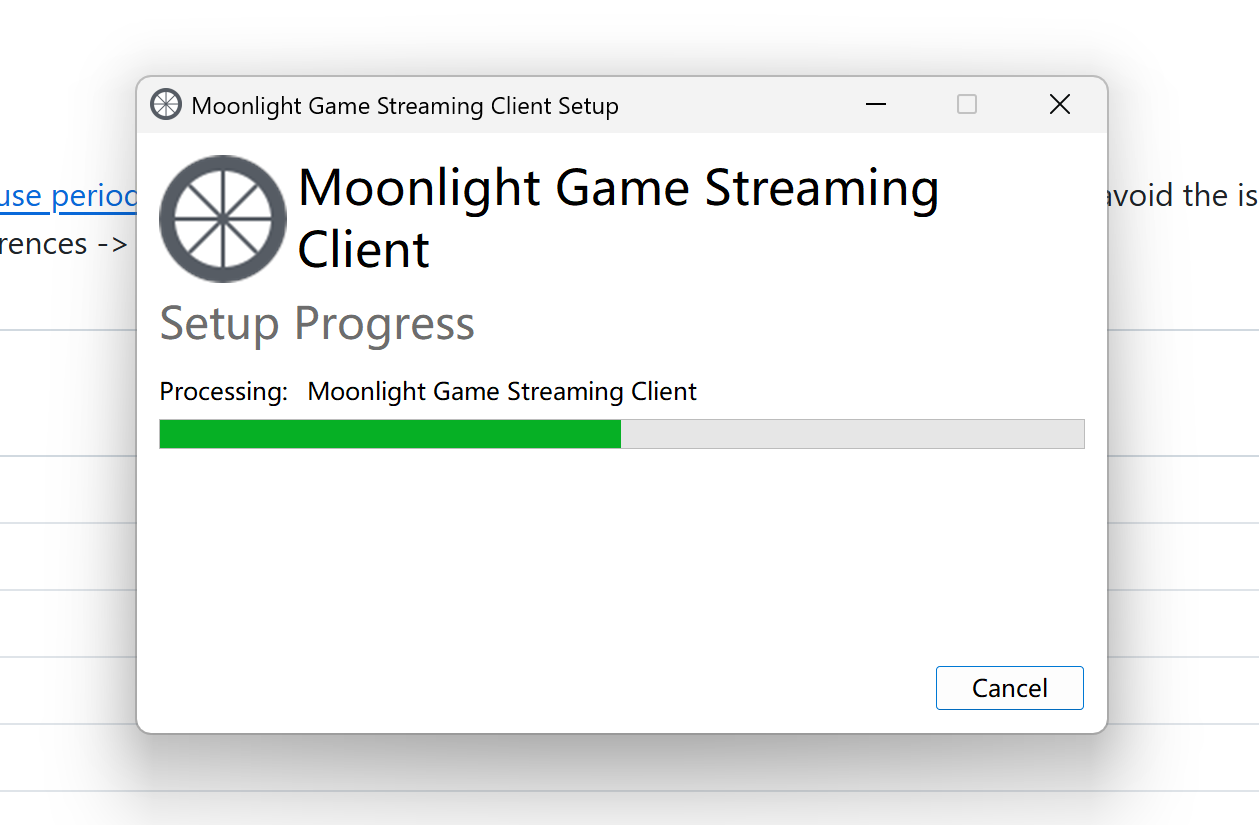The image size is (1259, 825).
Task: Click 'avoid the is' text in background page
Action: coord(1182,195)
